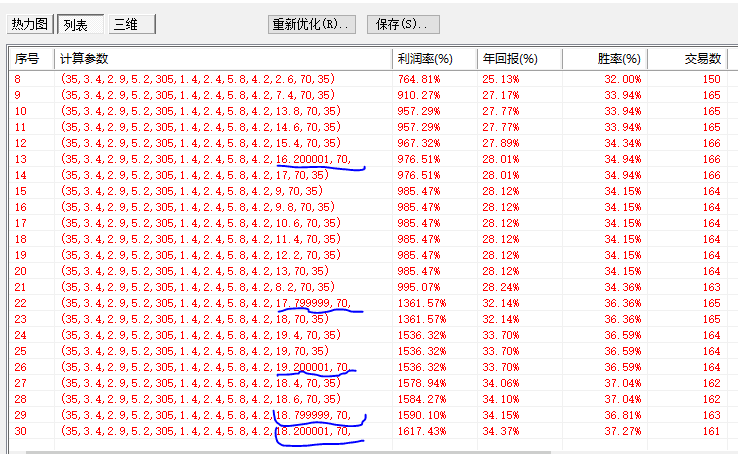Select the row containing 18.799999 parameter
Viewport: 738px width, 454px height.
click(x=373, y=415)
